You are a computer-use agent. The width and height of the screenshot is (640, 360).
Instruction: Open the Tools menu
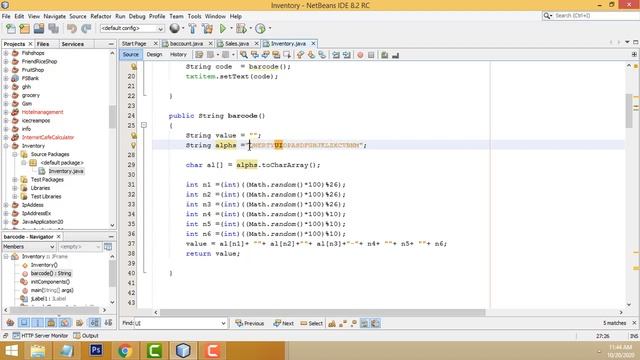pos(194,16)
